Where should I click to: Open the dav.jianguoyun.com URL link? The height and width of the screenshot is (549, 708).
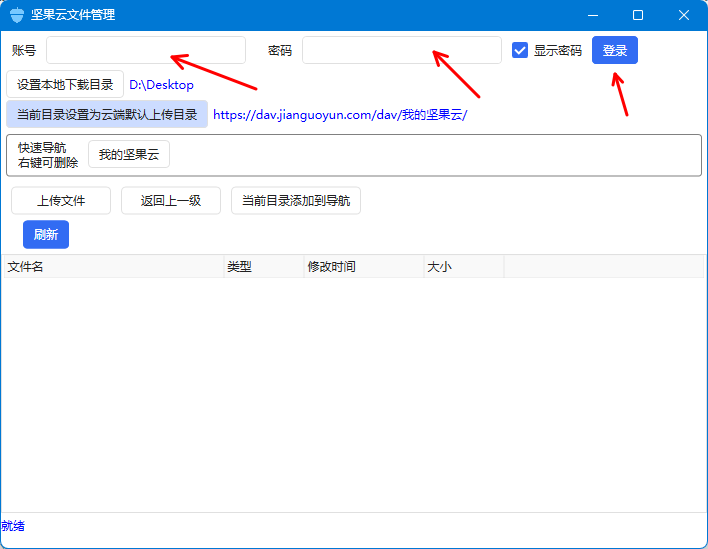[340, 115]
